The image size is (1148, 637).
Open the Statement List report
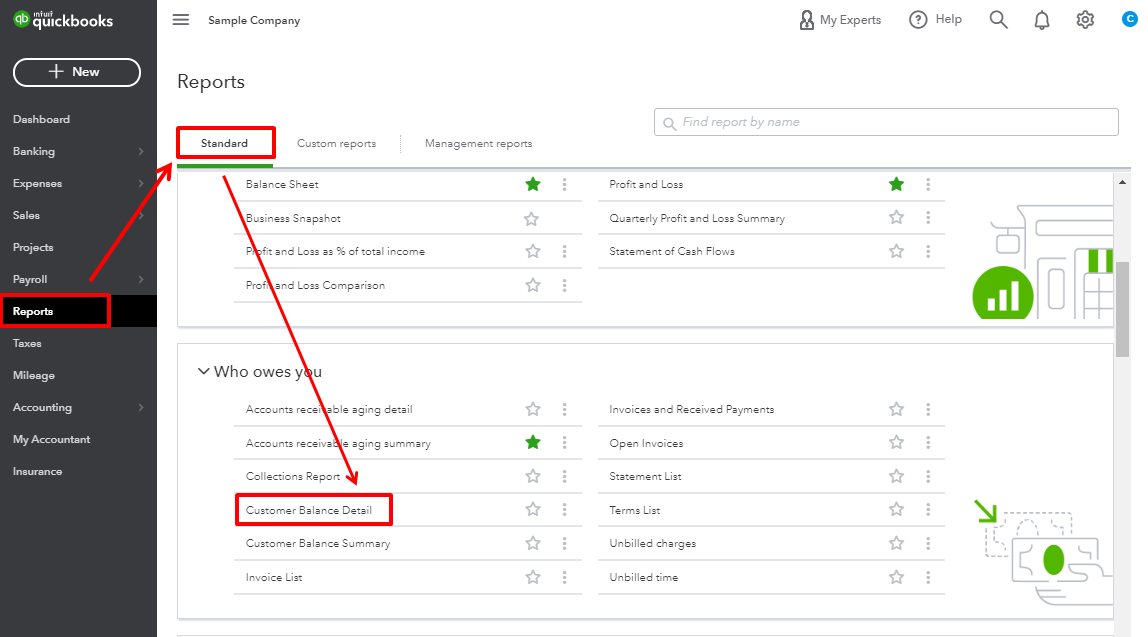coord(645,477)
